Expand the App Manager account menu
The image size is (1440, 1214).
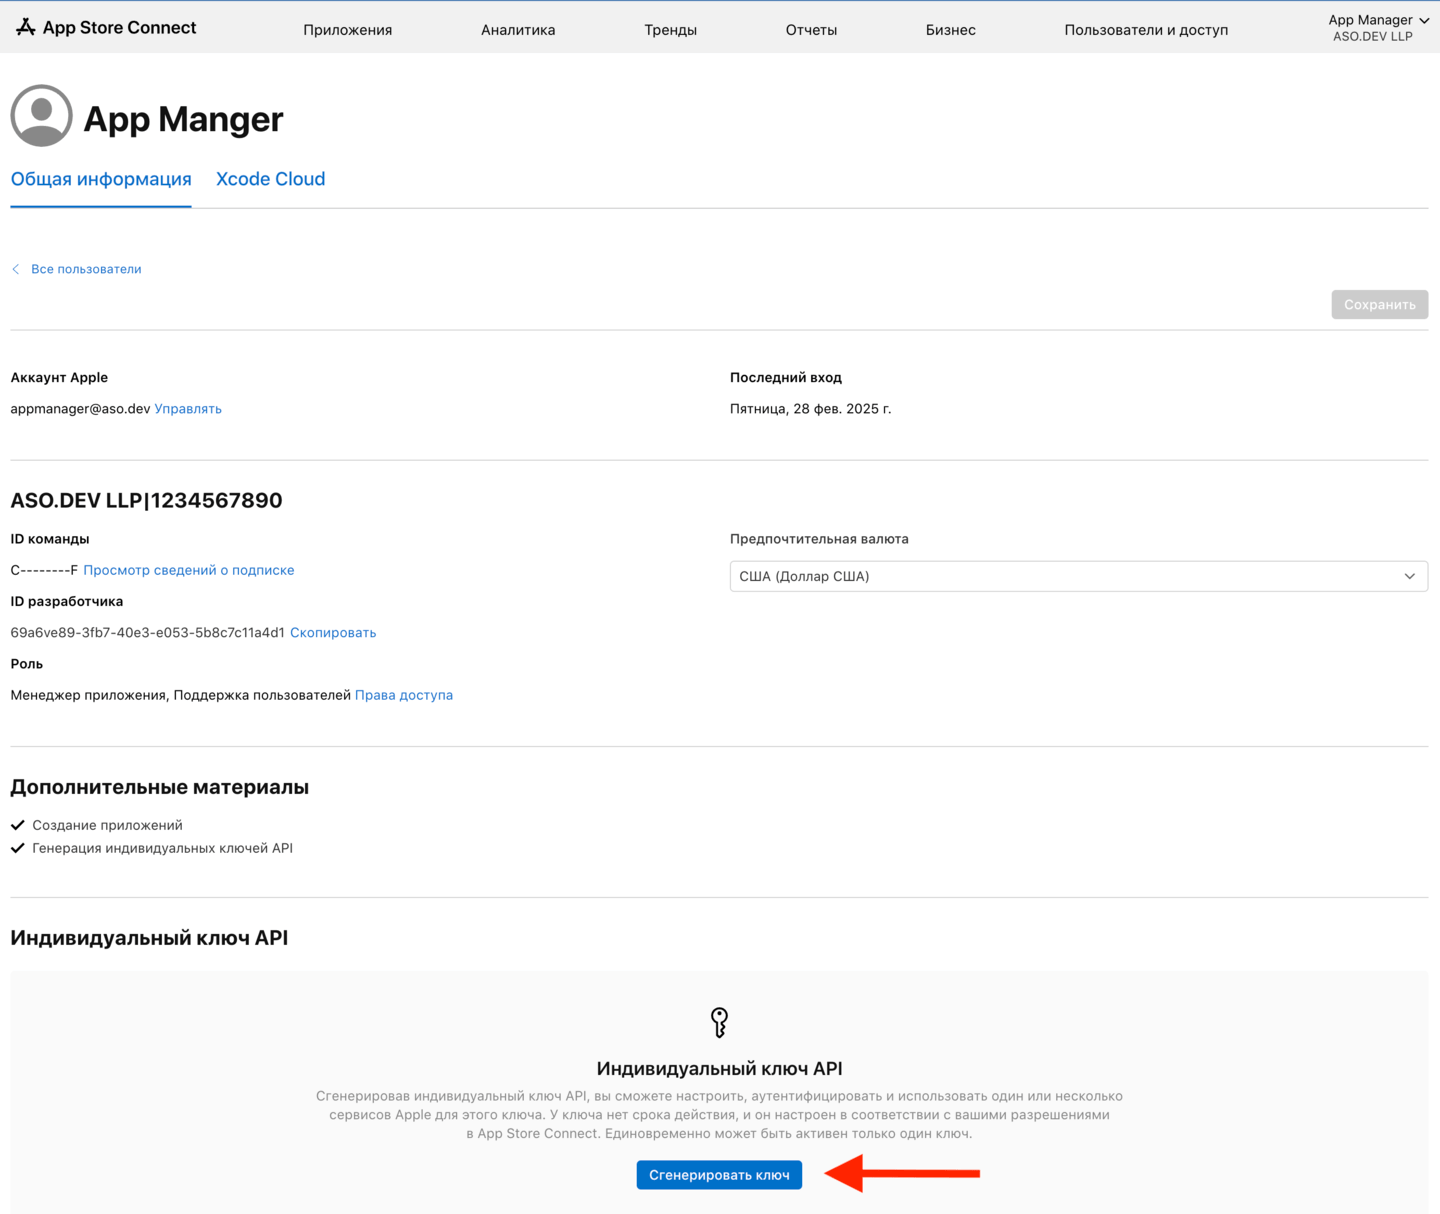(x=1377, y=28)
